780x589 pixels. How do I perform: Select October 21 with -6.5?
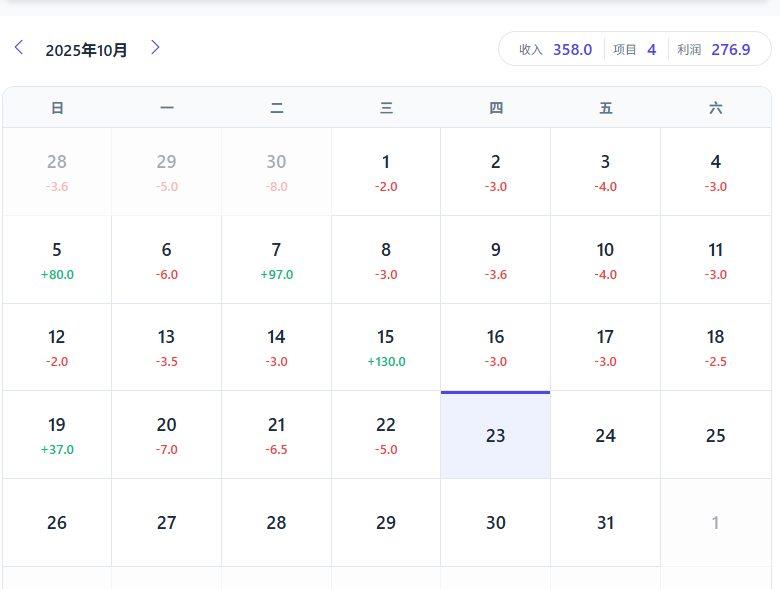tap(277, 435)
